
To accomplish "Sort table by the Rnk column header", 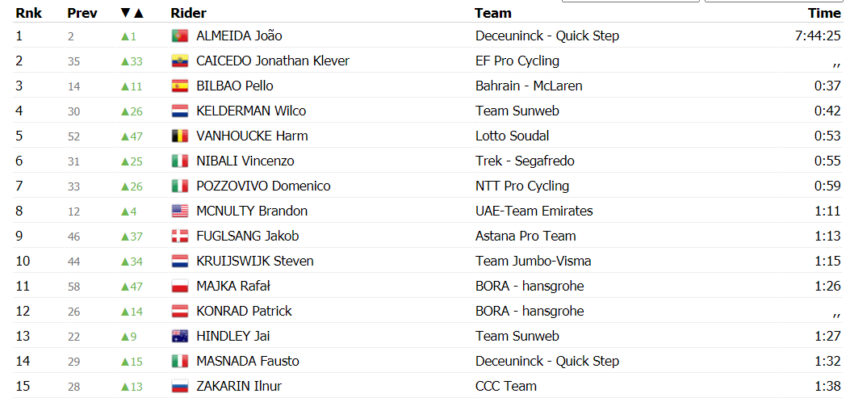I will coord(29,13).
